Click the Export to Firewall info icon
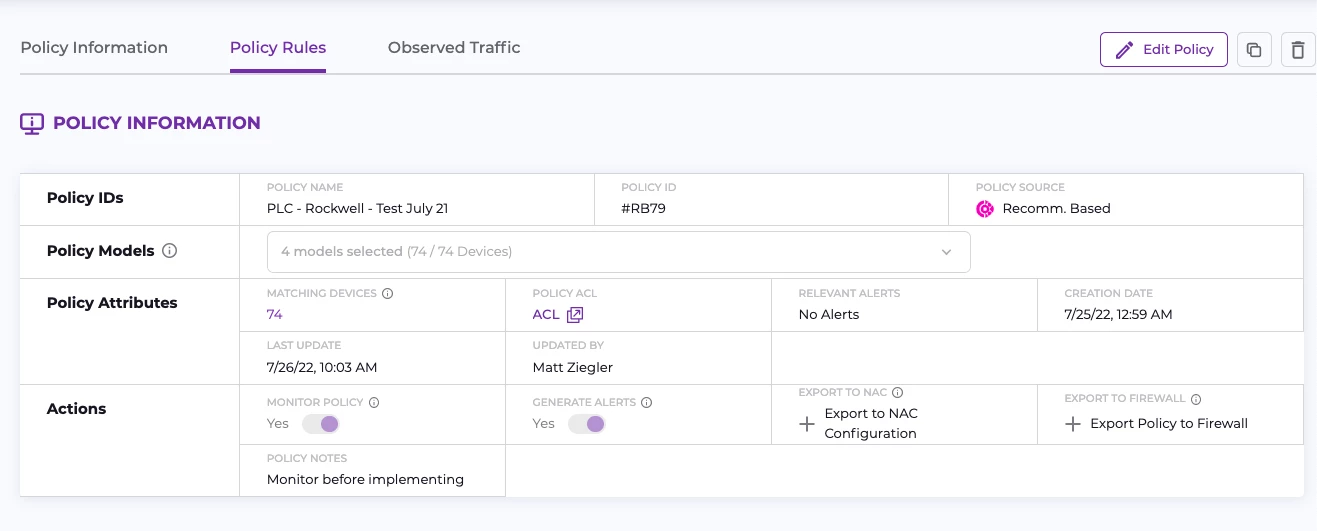This screenshot has height=531, width=1317. tap(1195, 399)
